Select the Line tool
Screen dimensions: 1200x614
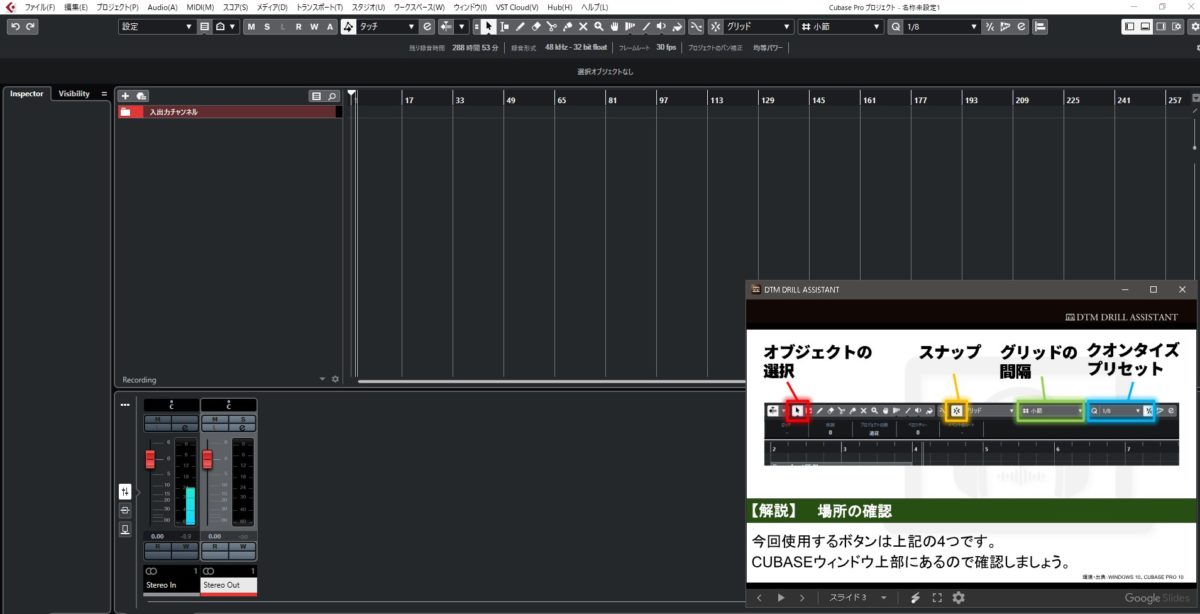pos(646,27)
